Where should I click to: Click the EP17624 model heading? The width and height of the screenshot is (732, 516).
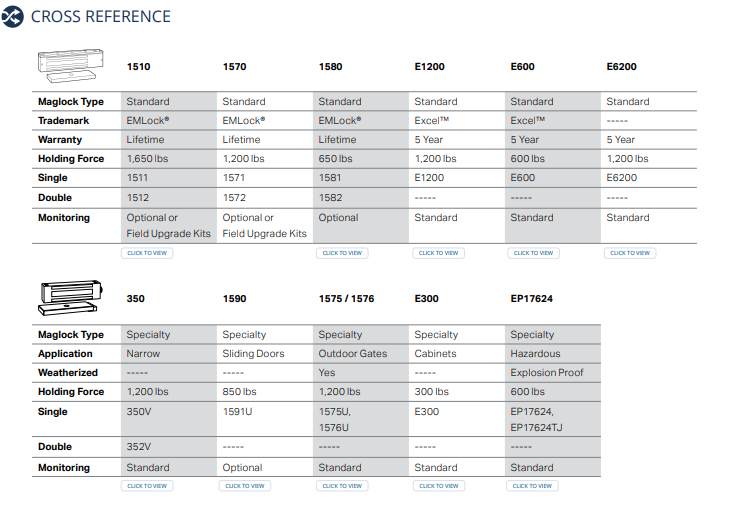click(x=531, y=299)
